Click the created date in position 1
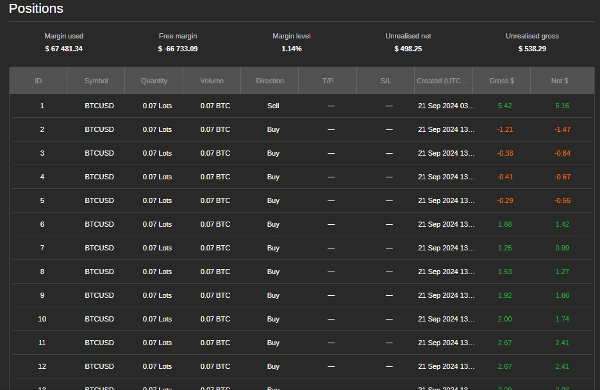The width and height of the screenshot is (600, 390). click(x=446, y=106)
